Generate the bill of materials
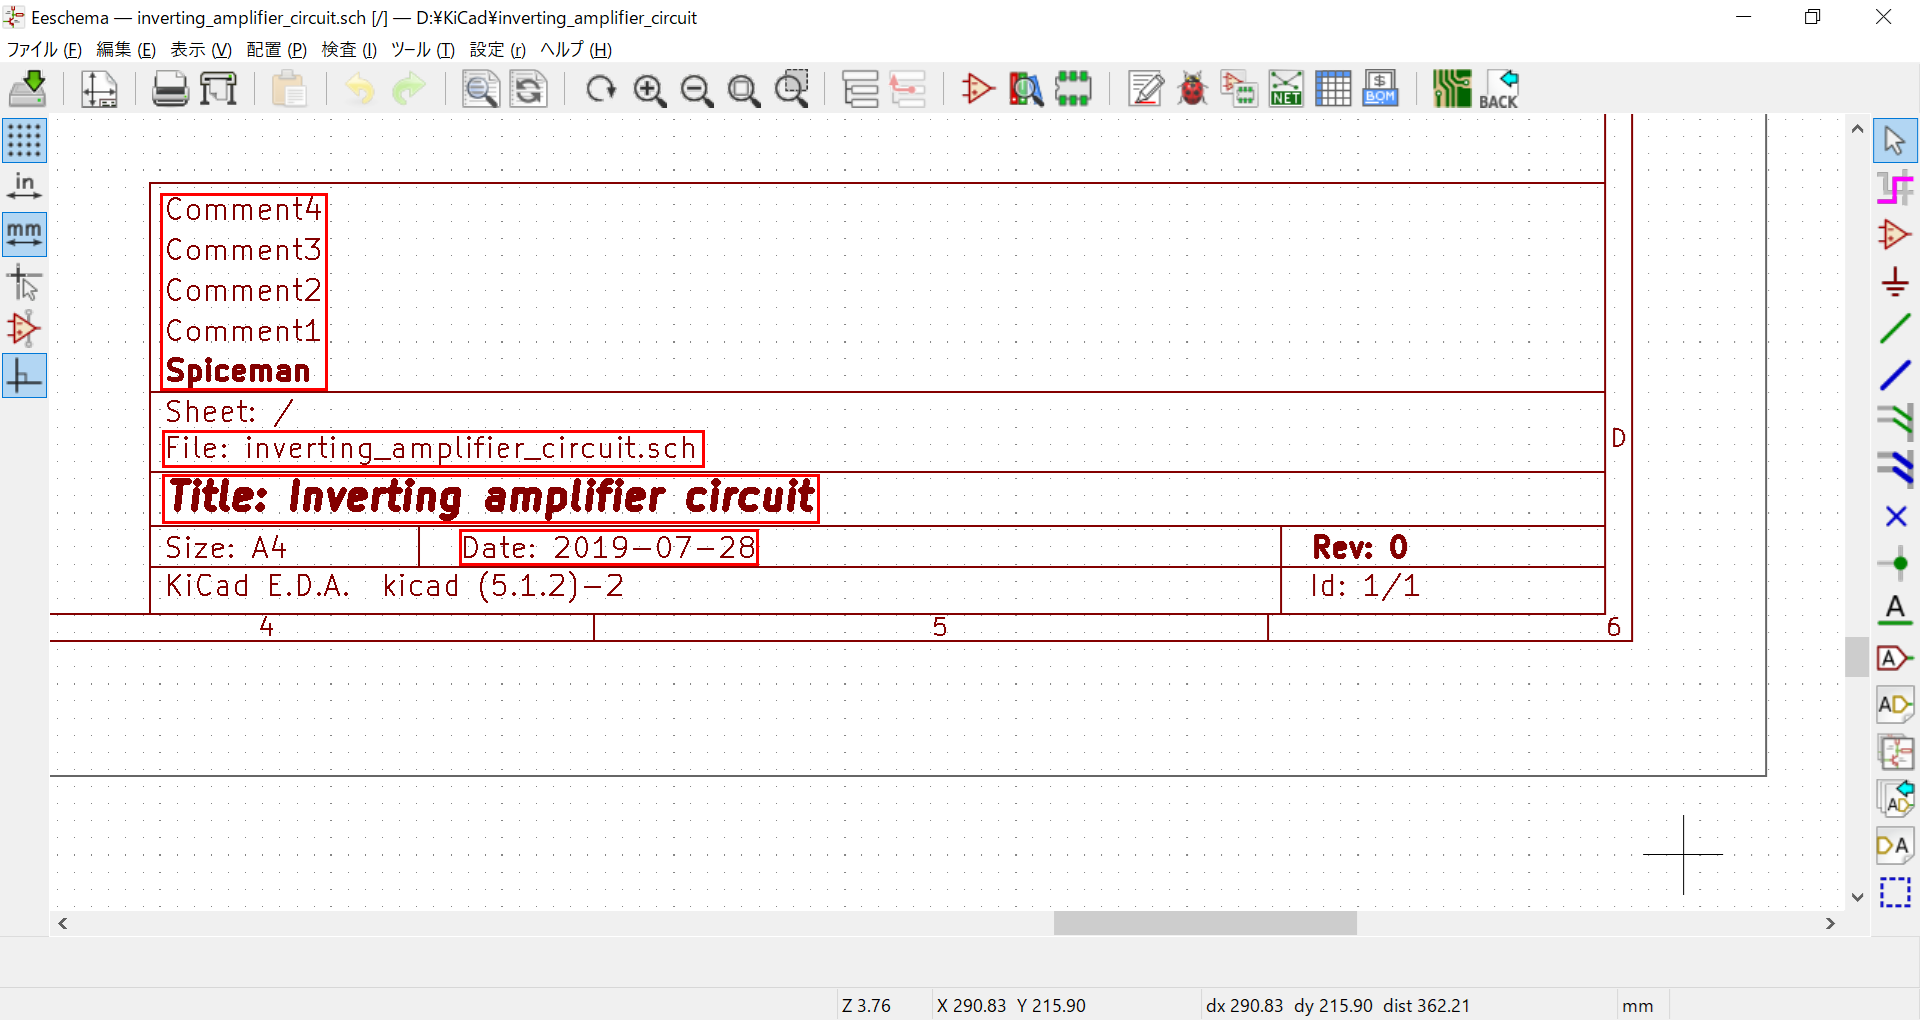 pos(1379,88)
